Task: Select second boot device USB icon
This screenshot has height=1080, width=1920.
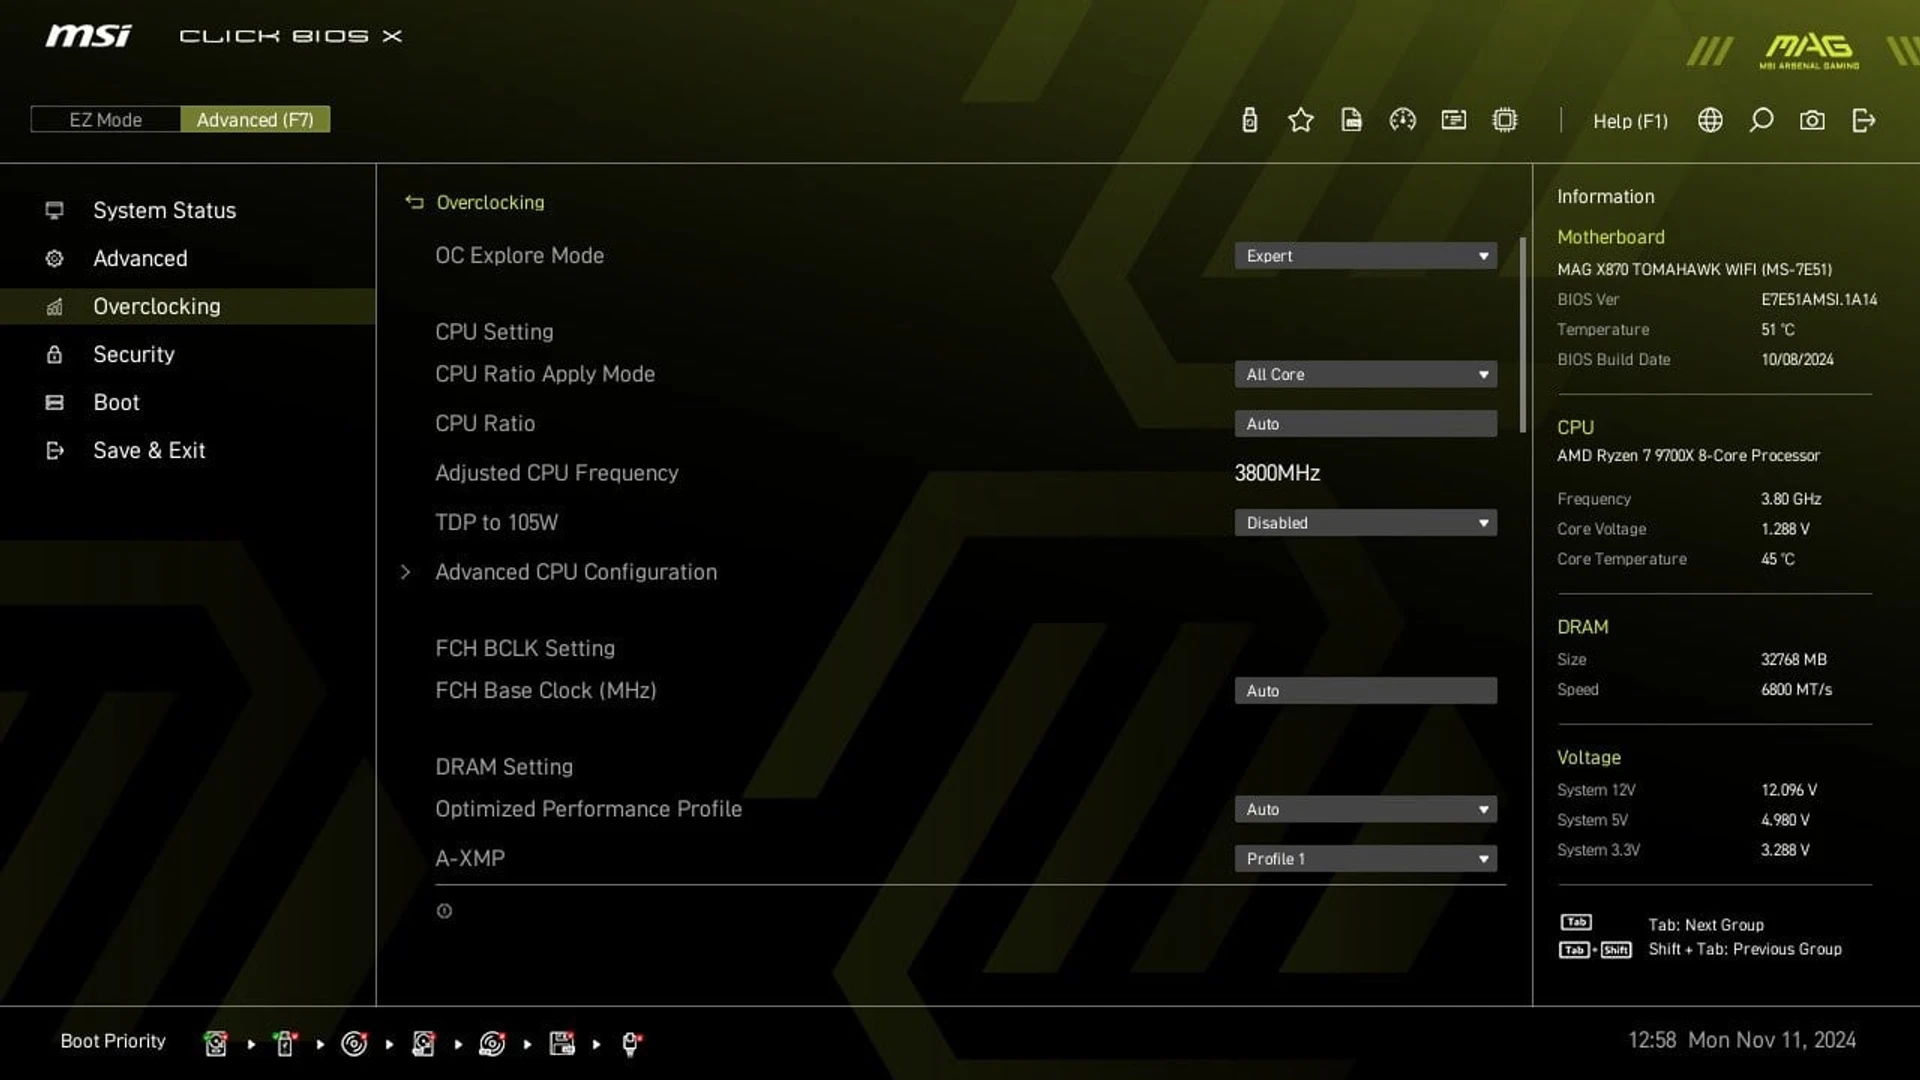Action: pyautogui.click(x=285, y=1043)
